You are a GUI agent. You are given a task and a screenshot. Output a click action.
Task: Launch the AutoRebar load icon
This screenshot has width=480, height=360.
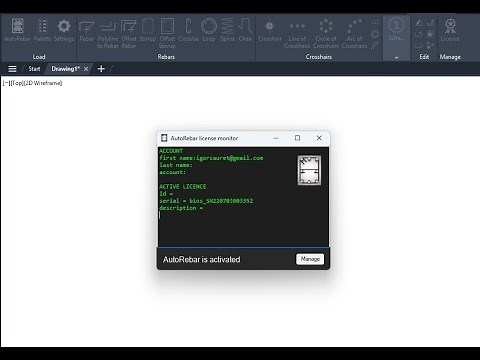[x=17, y=30]
